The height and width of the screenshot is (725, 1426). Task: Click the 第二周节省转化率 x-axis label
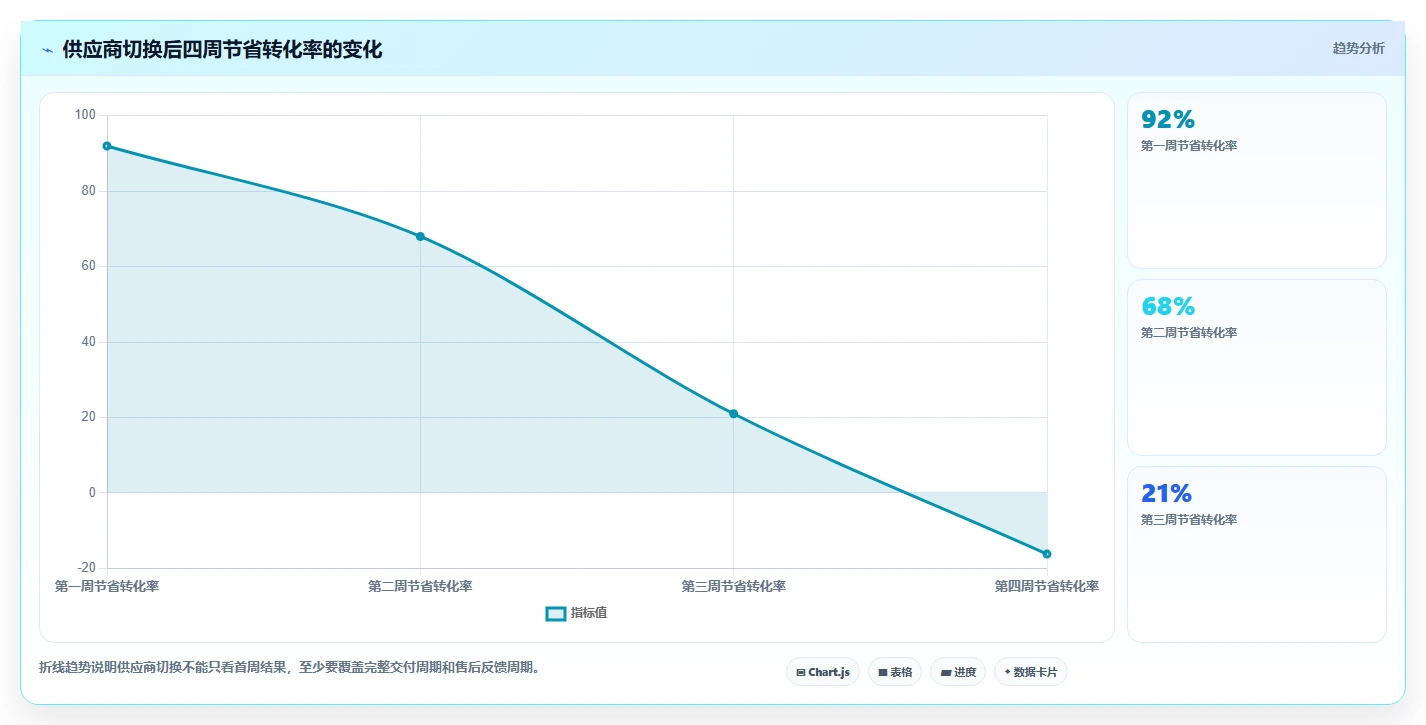420,586
